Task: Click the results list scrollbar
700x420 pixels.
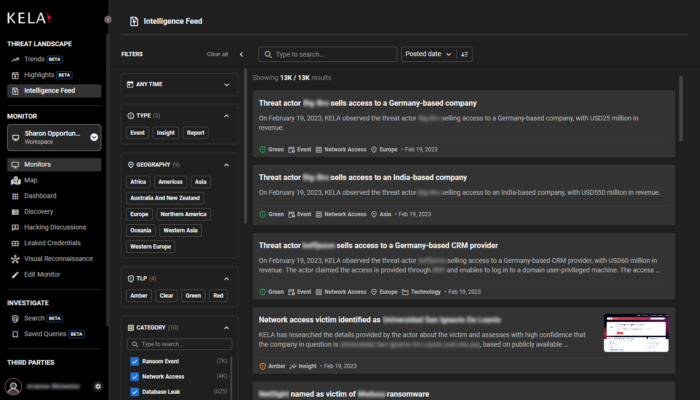Action: (681, 109)
